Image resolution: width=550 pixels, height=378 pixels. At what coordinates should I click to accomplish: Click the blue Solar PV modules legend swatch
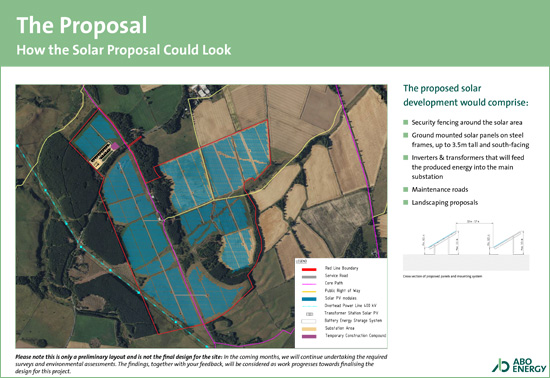click(309, 299)
